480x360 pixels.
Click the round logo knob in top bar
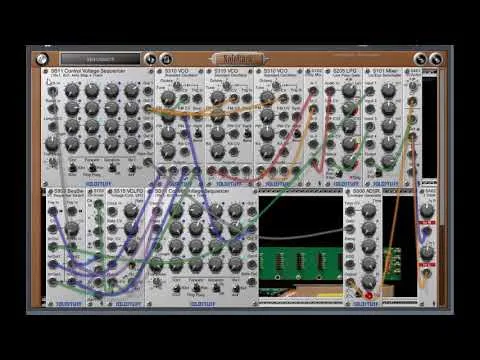pyautogui.click(x=42, y=60)
